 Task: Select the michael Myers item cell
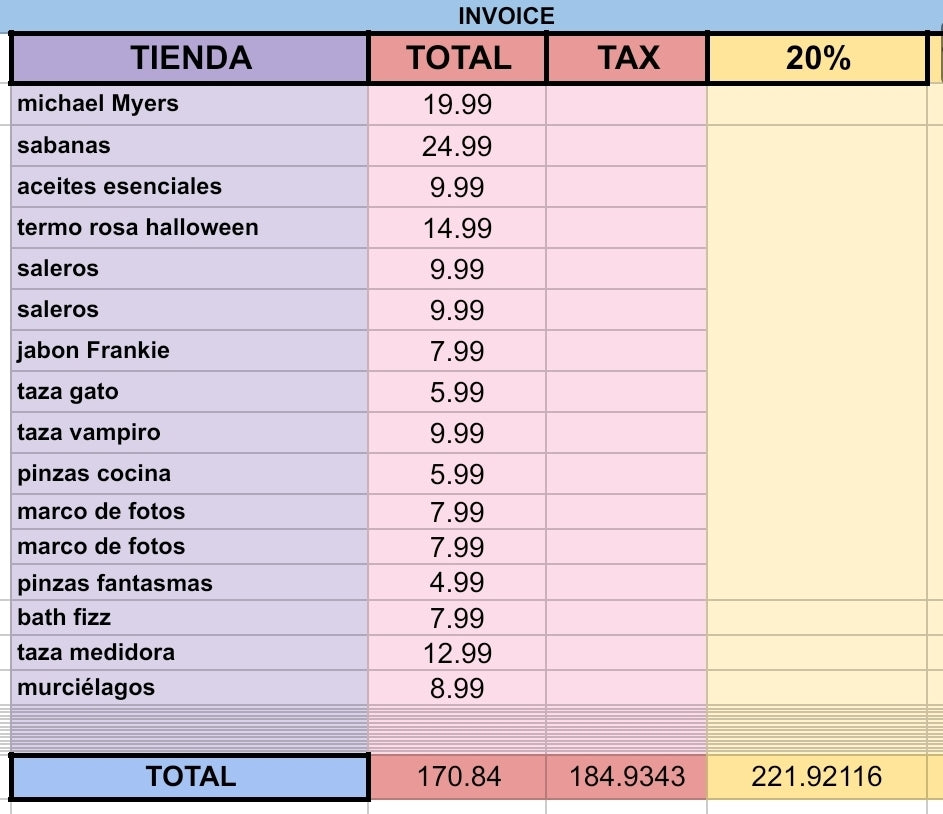(190, 104)
